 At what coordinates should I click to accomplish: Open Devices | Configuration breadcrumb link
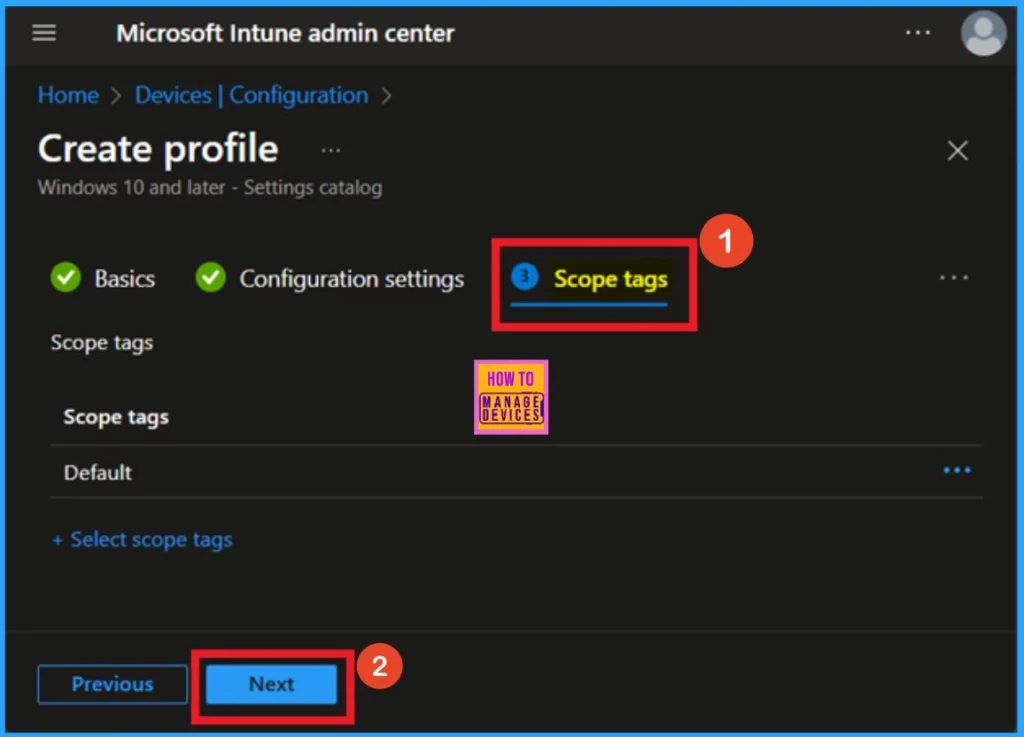[x=251, y=95]
